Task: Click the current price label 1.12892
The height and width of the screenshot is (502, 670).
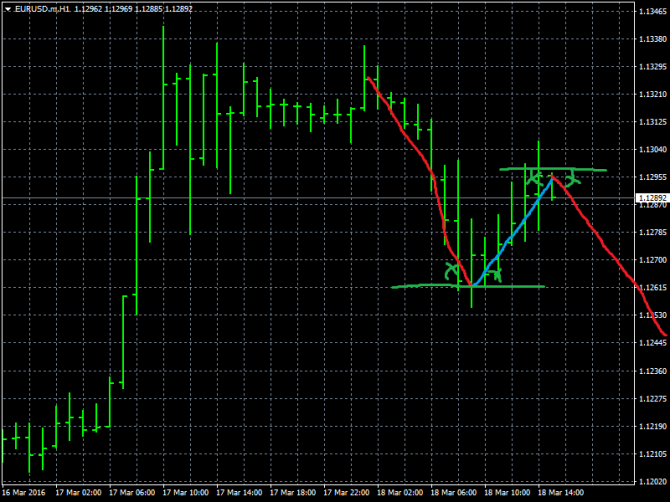Action: (x=652, y=198)
